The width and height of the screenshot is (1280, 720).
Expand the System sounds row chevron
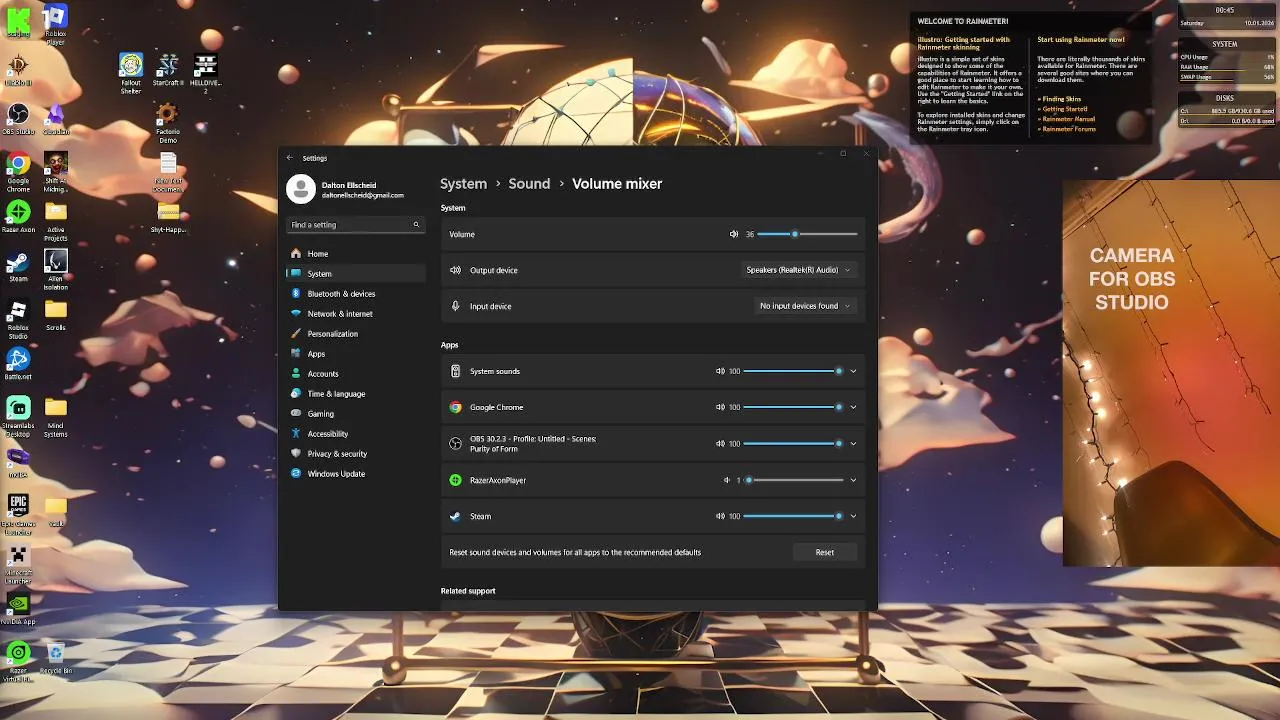[853, 371]
